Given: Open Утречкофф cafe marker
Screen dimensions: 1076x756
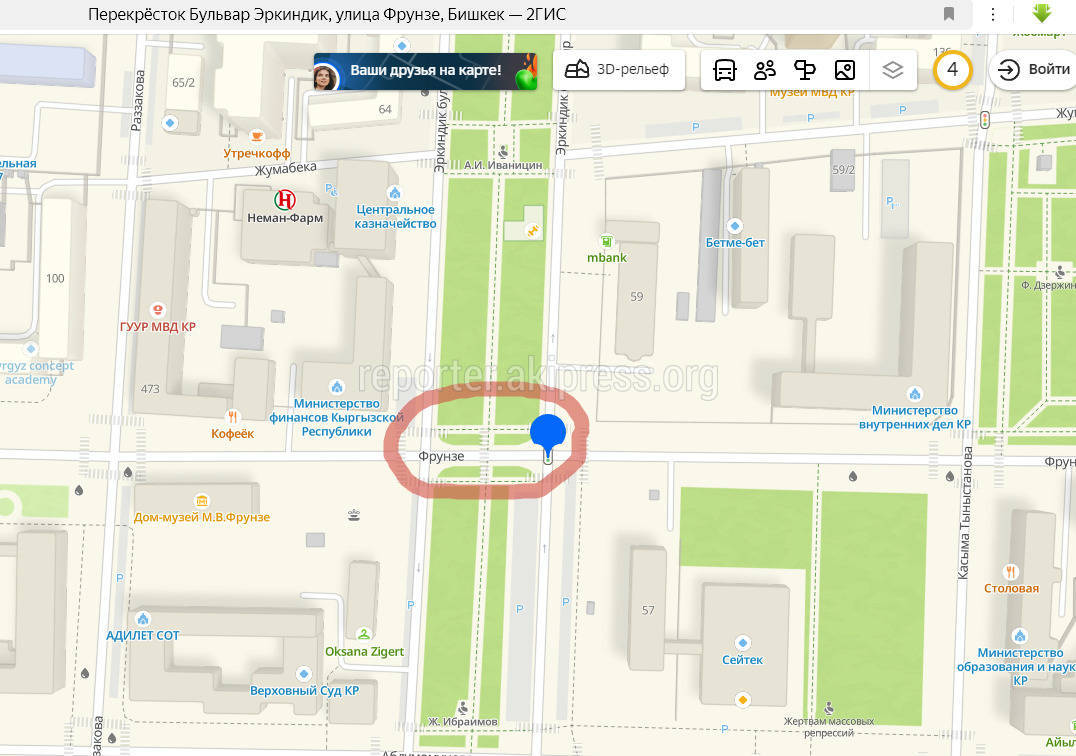Looking at the screenshot, I should point(257,136).
